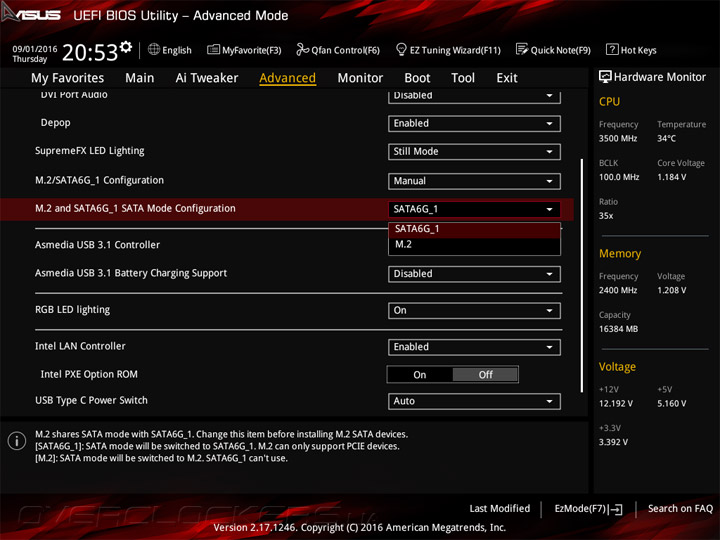The height and width of the screenshot is (540, 720).
Task: Open DVI Port Audio dropdown
Action: pyautogui.click(x=474, y=96)
